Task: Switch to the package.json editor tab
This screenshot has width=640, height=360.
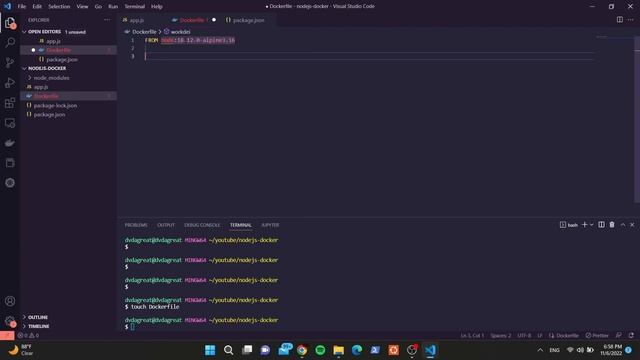Action: (x=248, y=20)
